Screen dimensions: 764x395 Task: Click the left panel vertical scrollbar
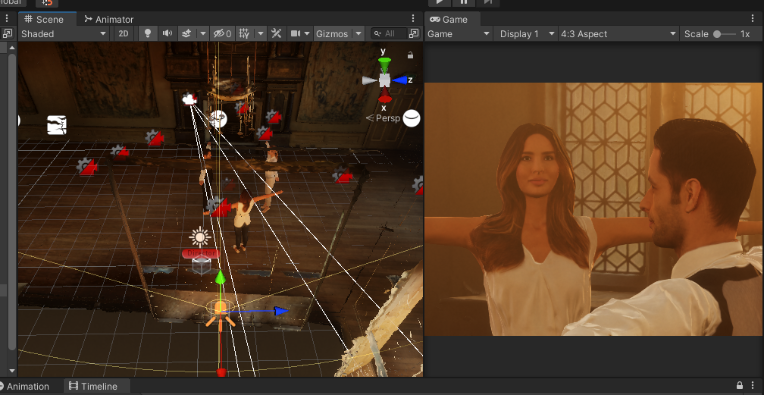coord(12,202)
